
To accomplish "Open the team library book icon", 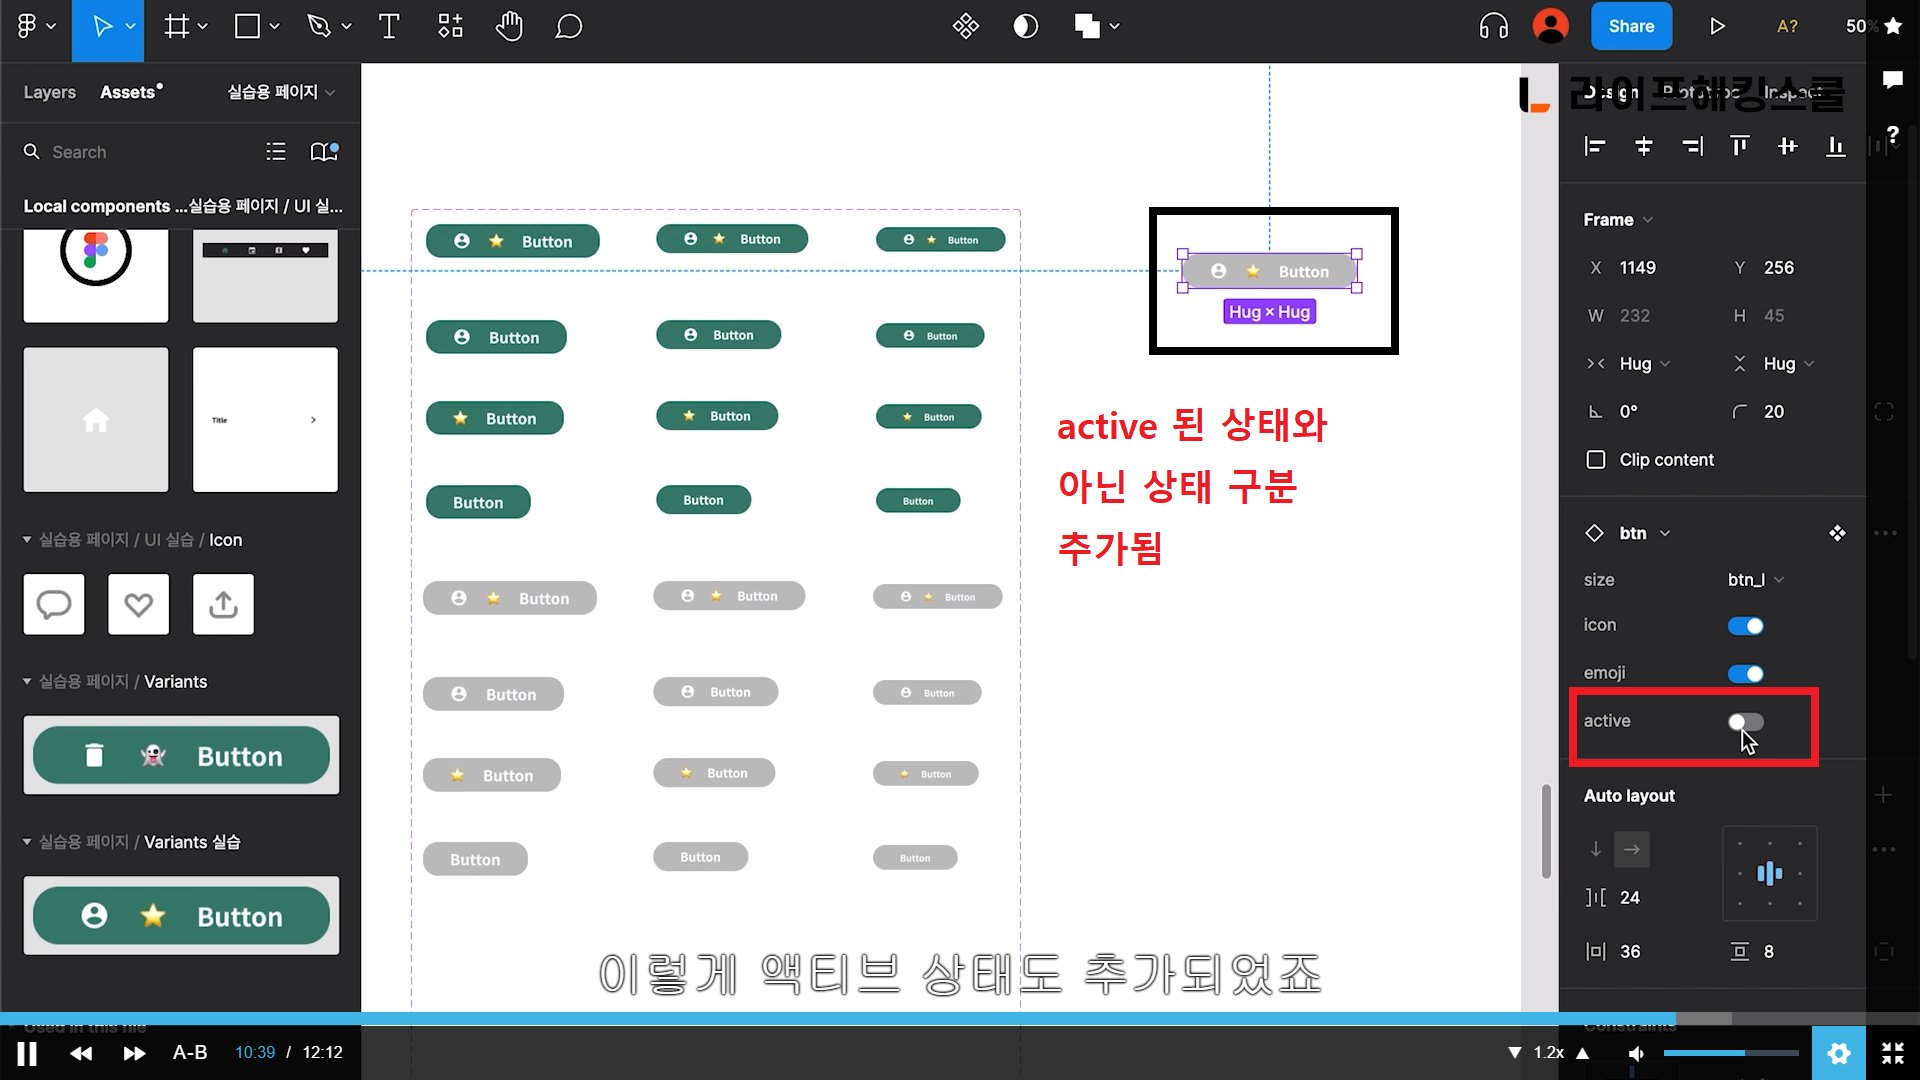I will 324,152.
